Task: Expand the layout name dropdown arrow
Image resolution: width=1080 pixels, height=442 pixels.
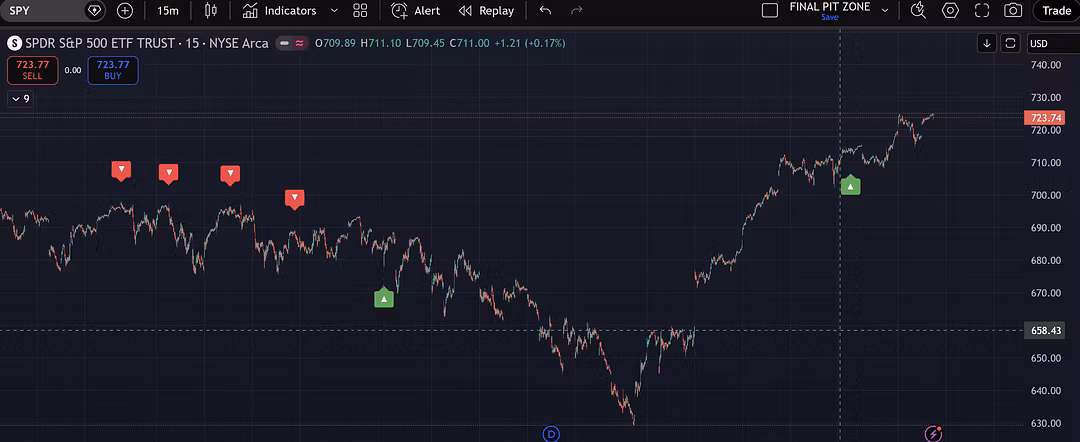Action: pyautogui.click(x=885, y=10)
